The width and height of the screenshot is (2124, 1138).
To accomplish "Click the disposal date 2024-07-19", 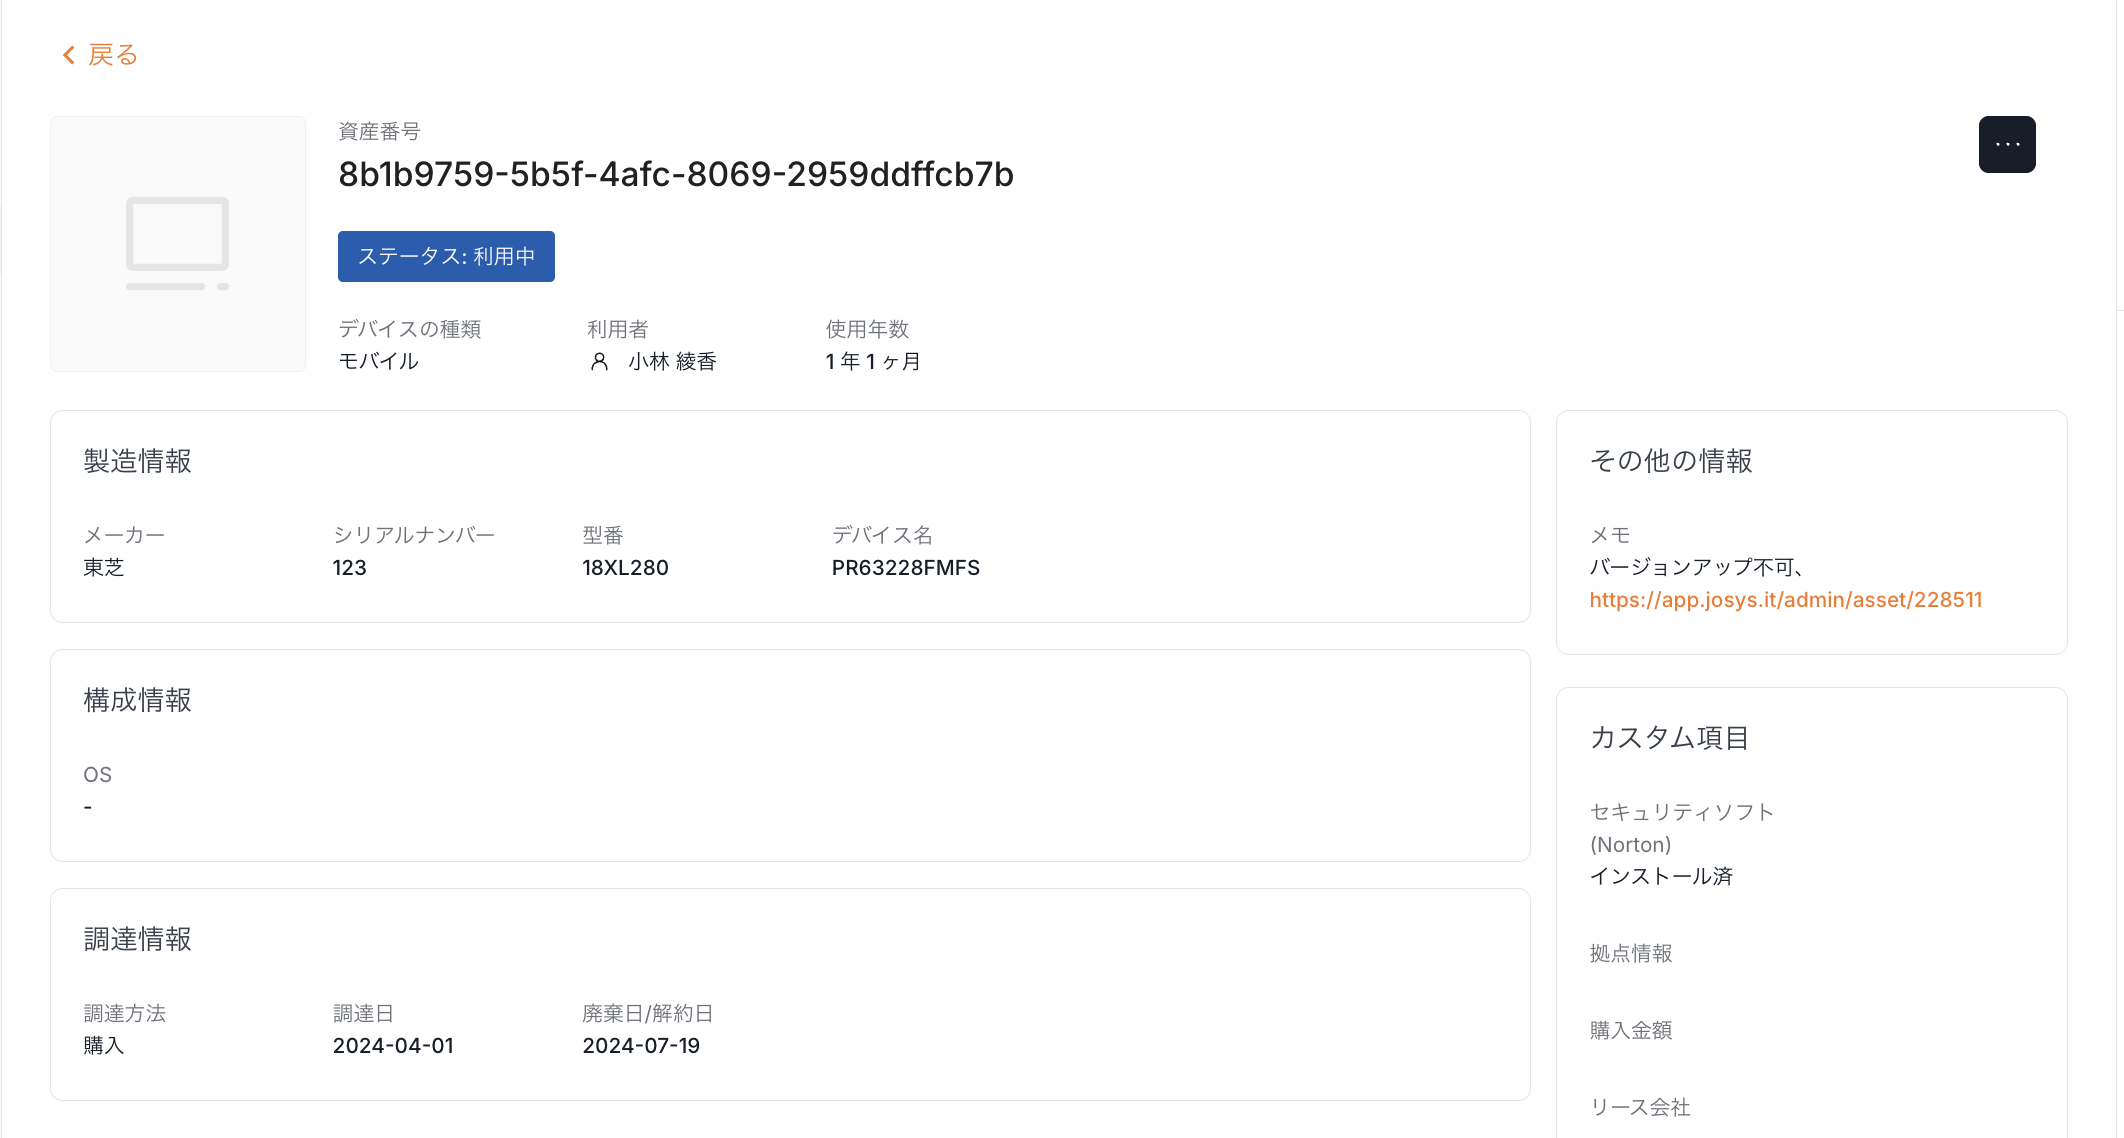I will [641, 1046].
